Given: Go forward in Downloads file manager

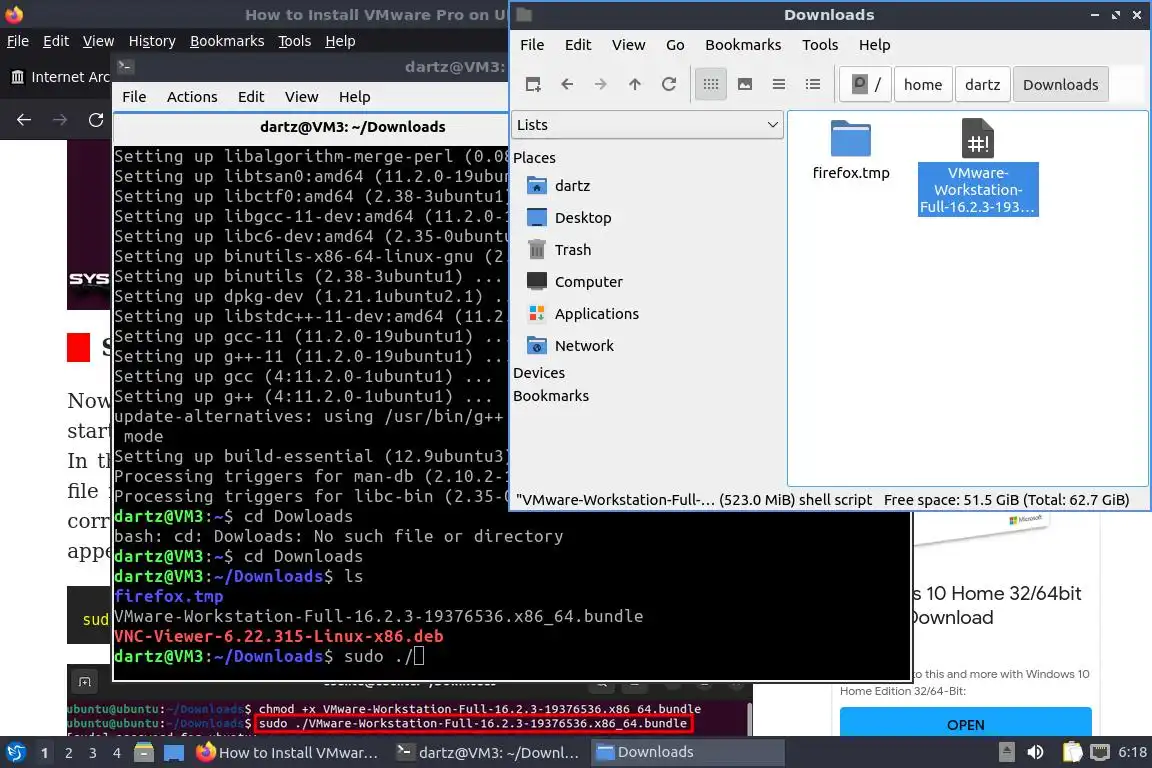Looking at the screenshot, I should 601,85.
